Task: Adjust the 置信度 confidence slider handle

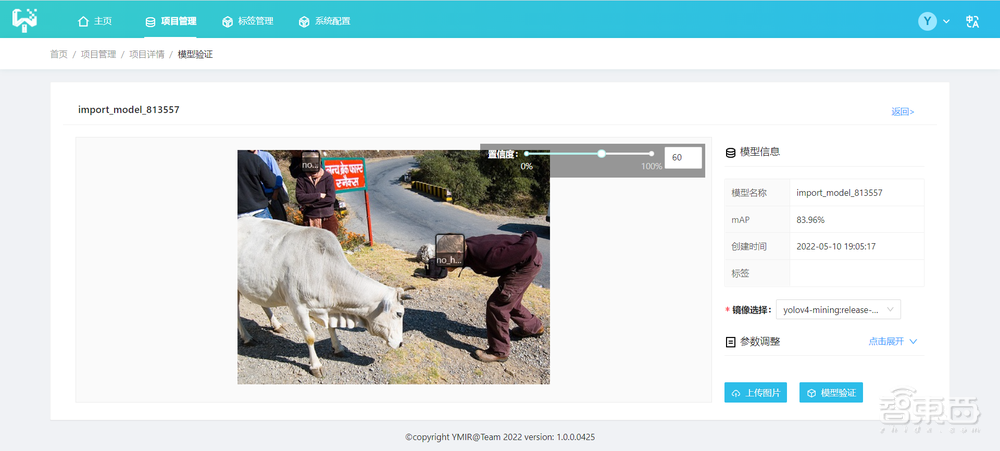Action: (x=601, y=154)
